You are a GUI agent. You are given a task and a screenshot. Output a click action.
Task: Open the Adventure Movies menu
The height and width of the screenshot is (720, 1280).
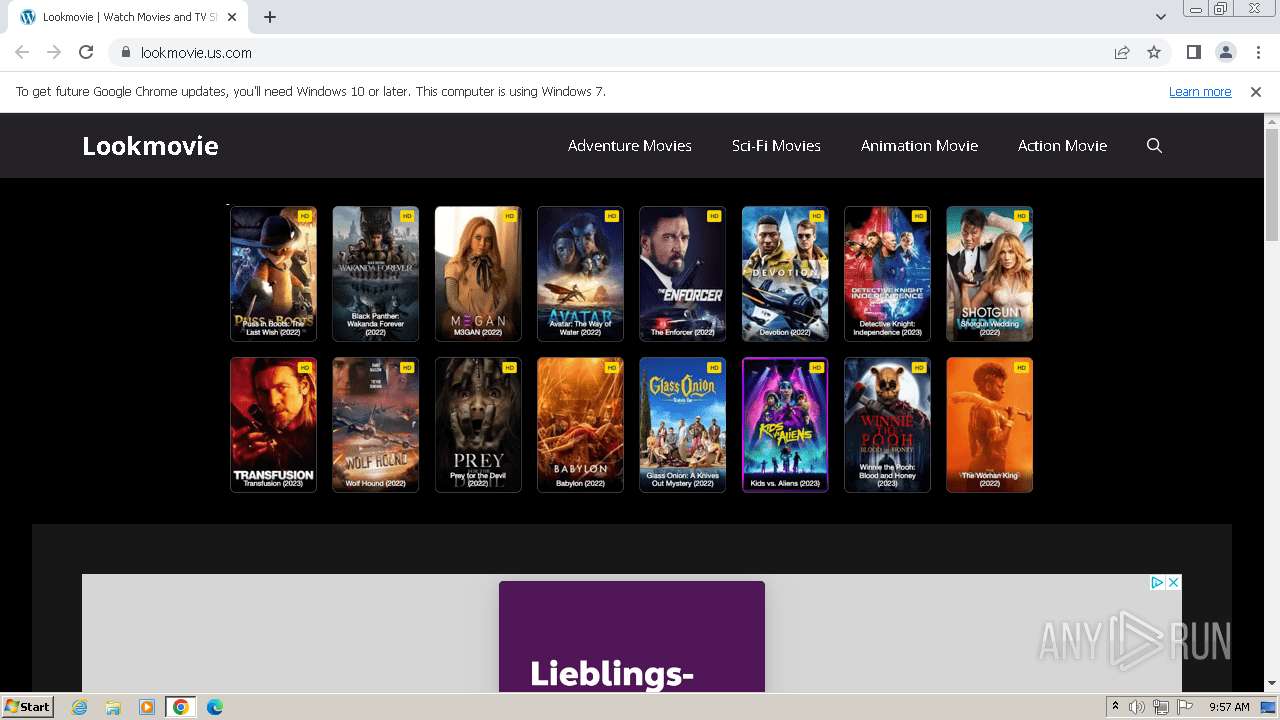(x=630, y=146)
